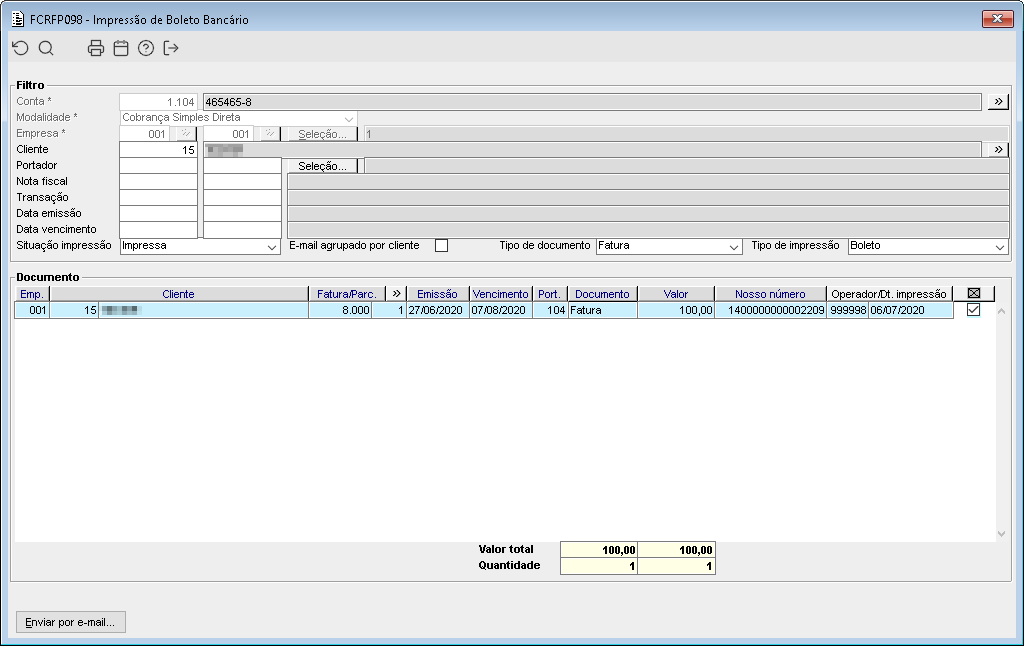Uncheck the selection box for invoice 8.000
Image resolution: width=1024 pixels, height=646 pixels.
[973, 310]
